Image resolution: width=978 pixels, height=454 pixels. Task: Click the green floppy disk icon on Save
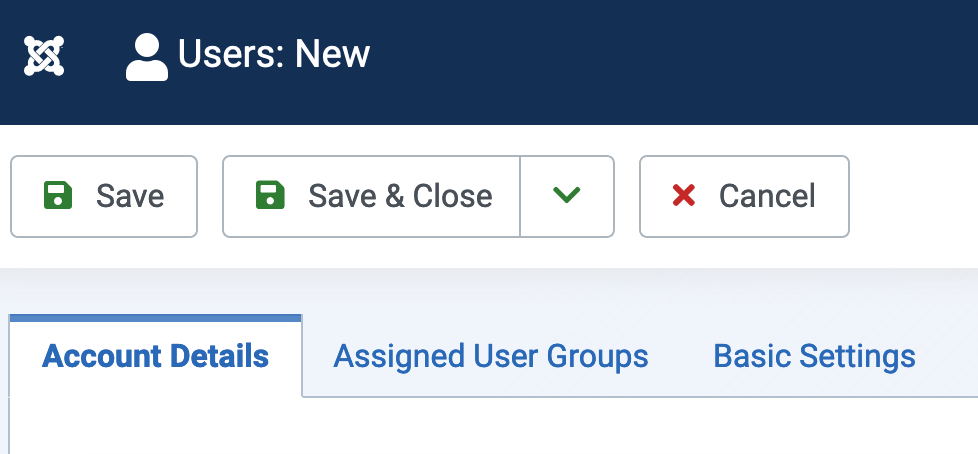point(58,196)
